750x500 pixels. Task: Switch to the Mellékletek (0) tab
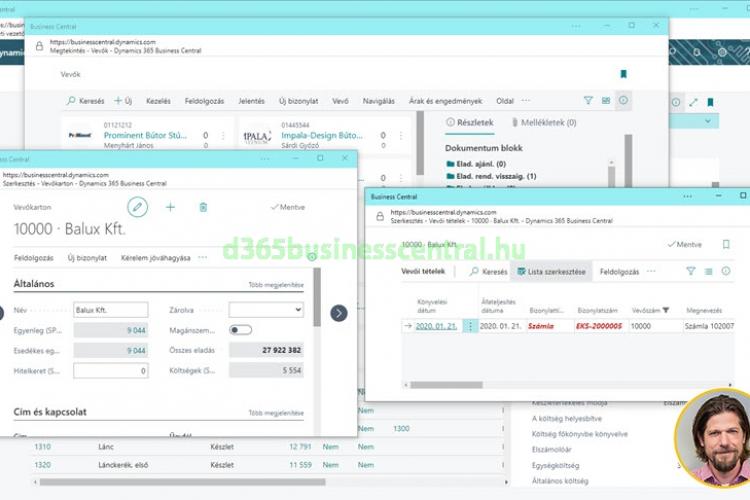coord(544,122)
